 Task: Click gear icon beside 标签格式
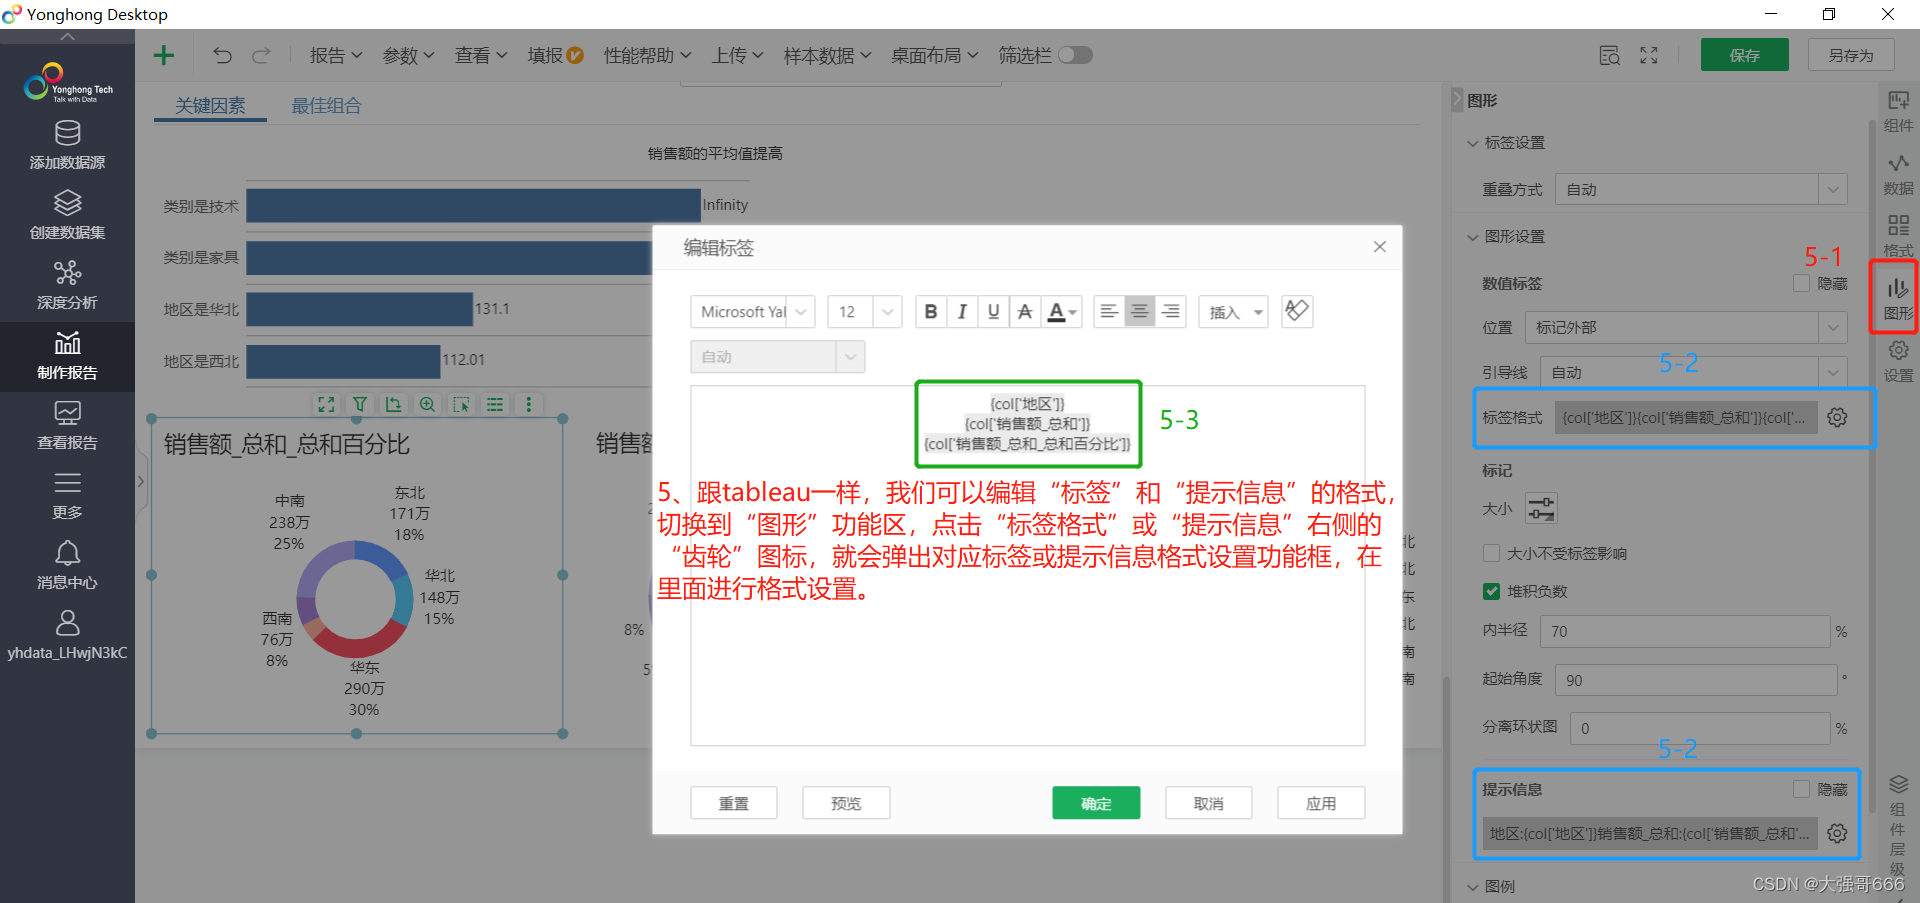1837,417
